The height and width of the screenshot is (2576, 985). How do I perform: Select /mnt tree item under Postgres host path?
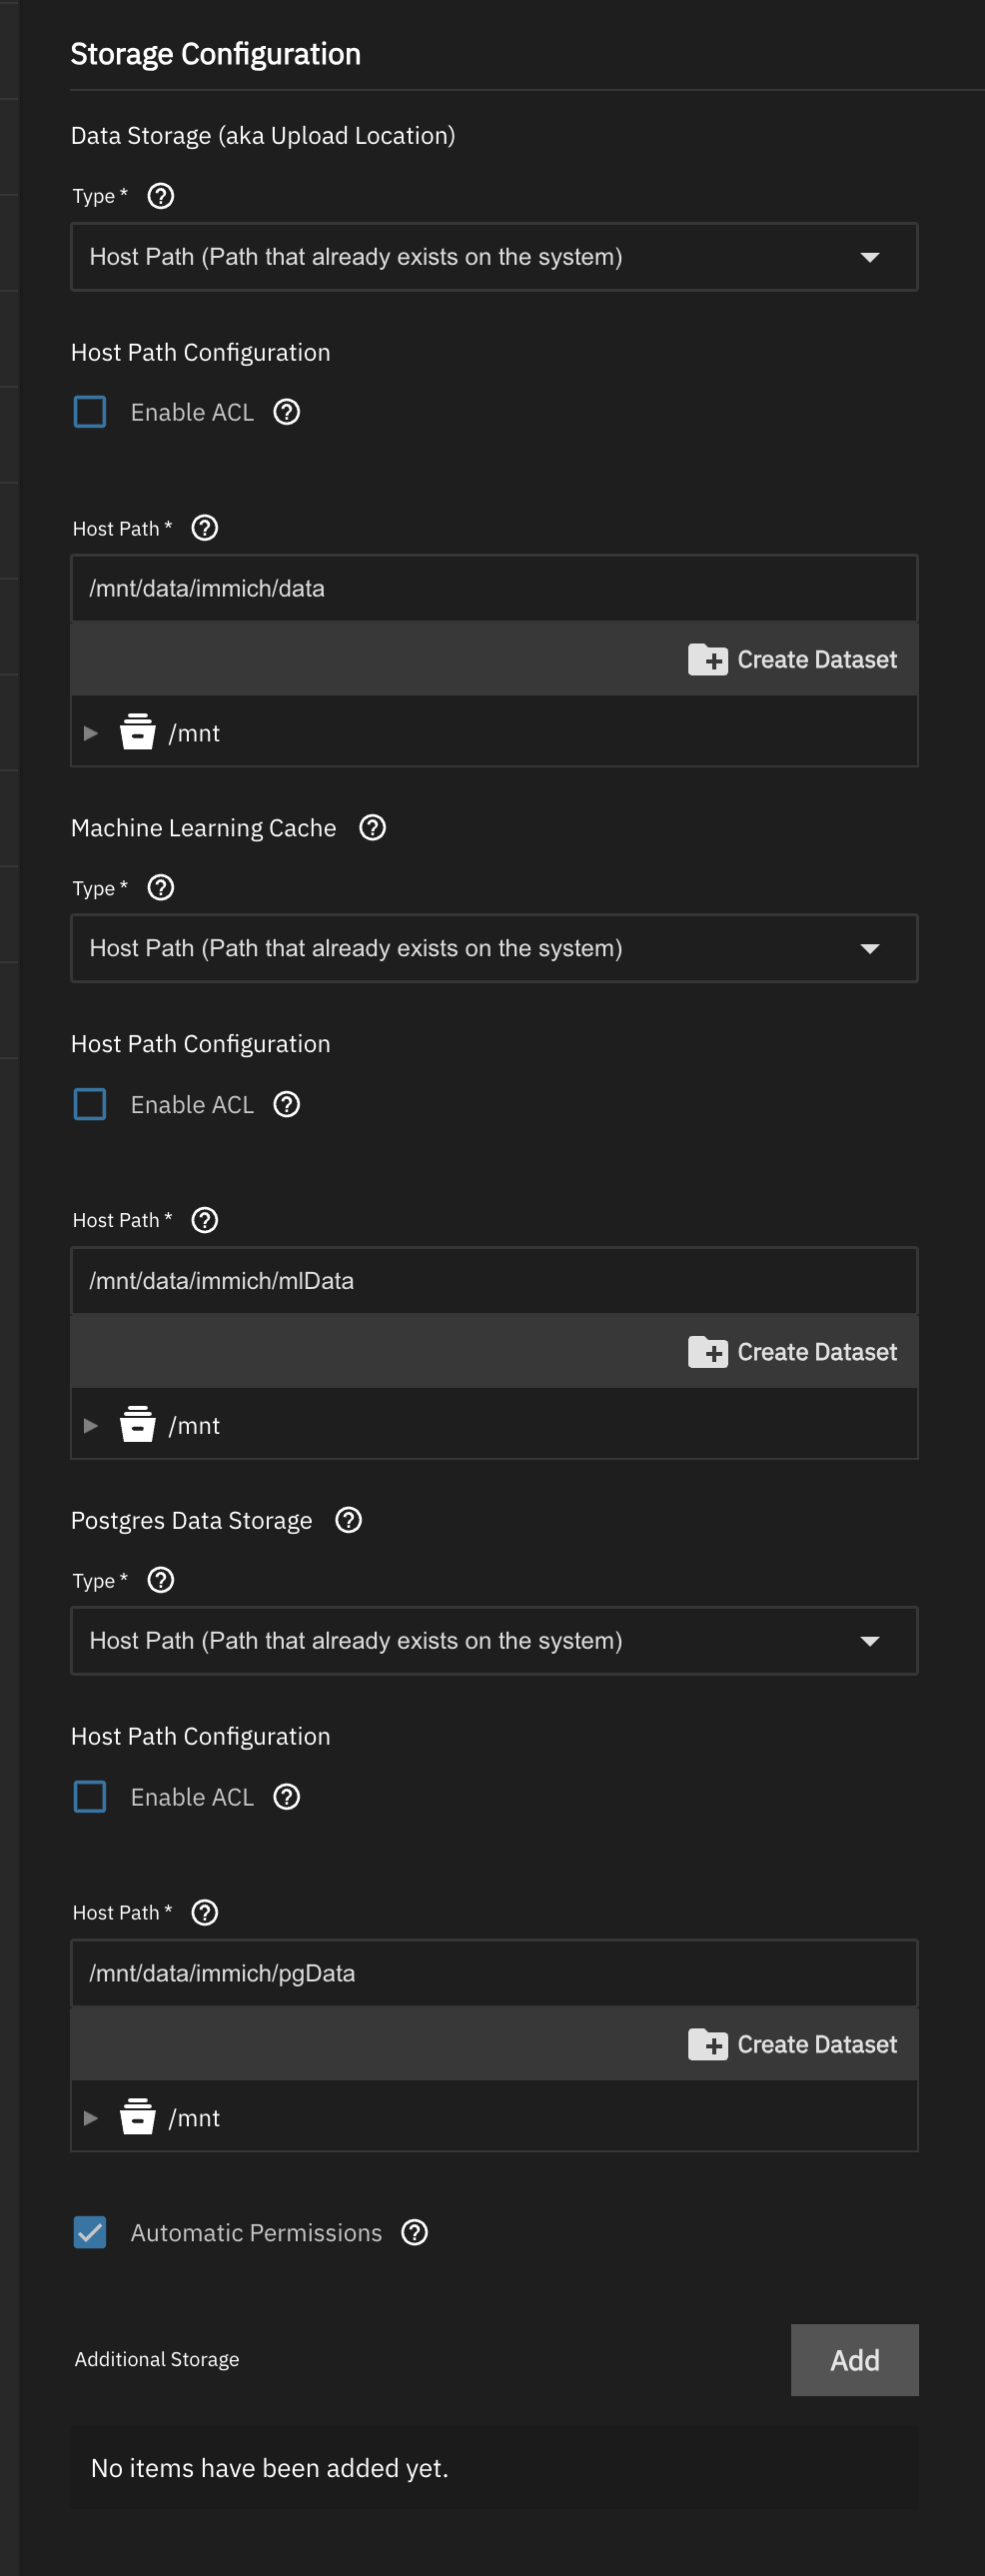click(x=194, y=2118)
